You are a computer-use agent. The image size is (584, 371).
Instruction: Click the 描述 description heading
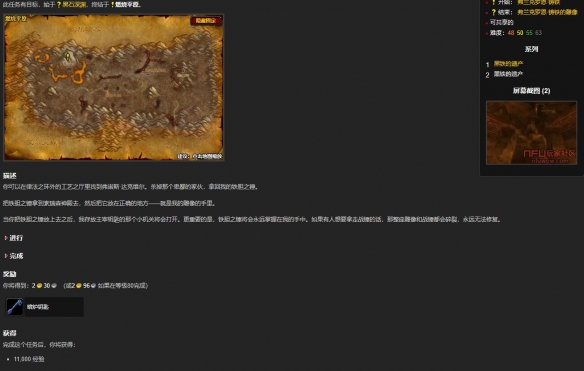[x=10, y=176]
